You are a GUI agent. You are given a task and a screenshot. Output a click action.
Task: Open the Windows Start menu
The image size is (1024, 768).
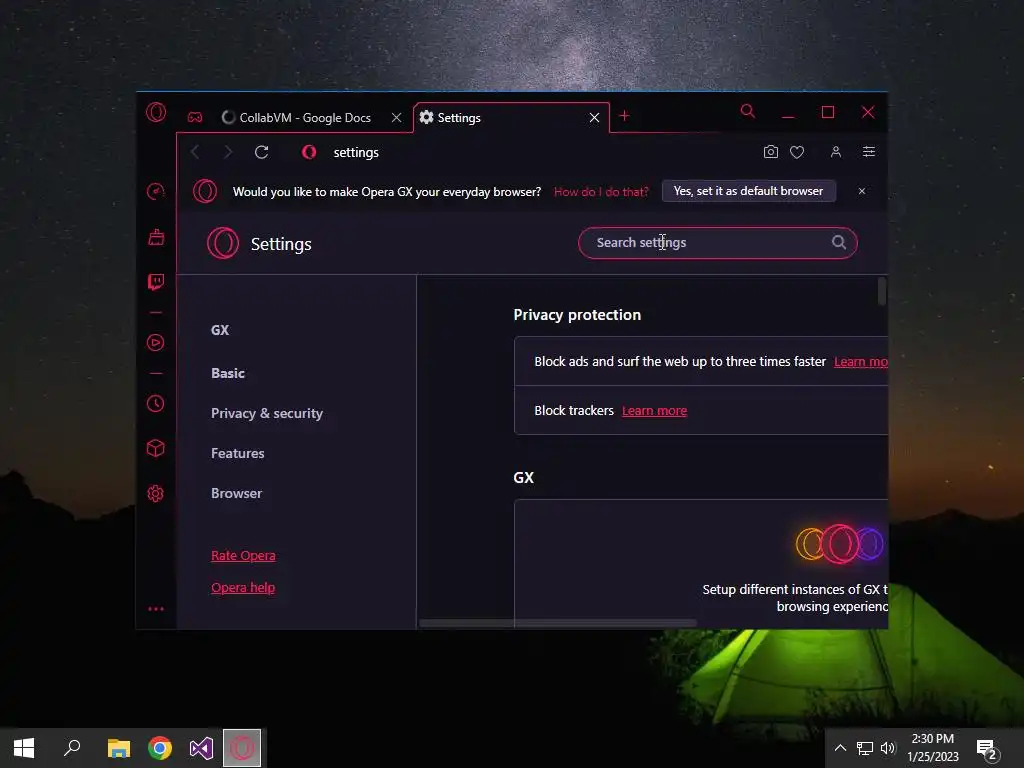point(24,748)
